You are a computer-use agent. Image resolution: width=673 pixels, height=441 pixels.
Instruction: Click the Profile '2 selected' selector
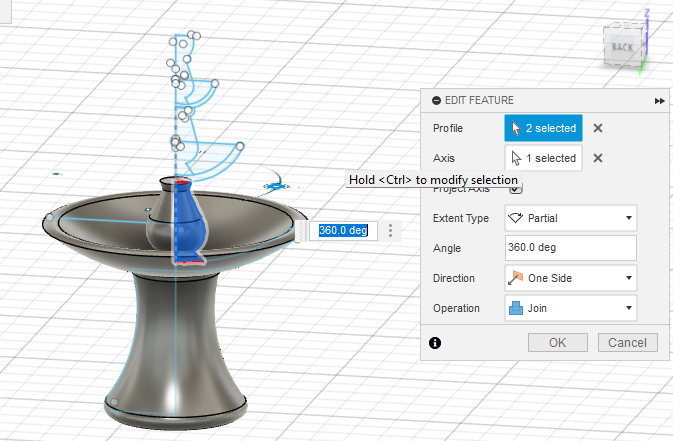tap(543, 128)
